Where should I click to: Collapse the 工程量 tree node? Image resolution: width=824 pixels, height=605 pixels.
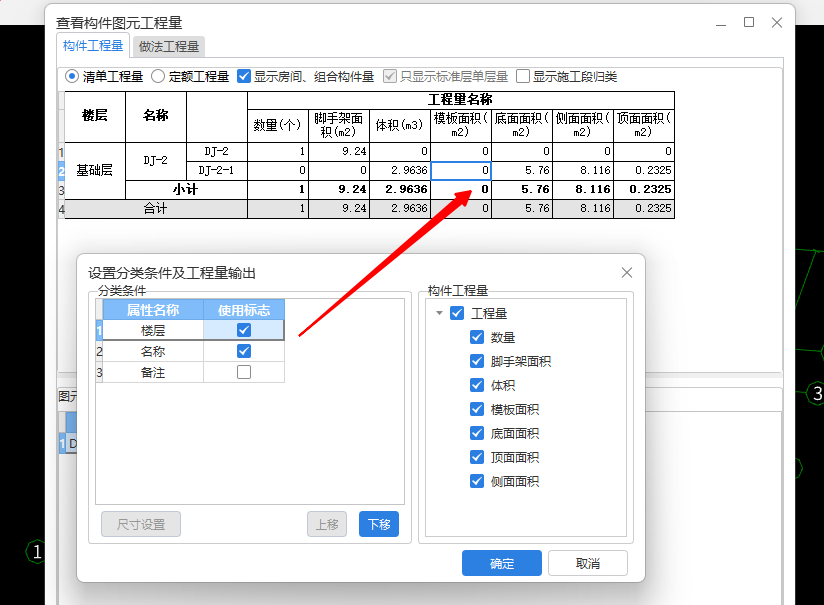pos(439,313)
